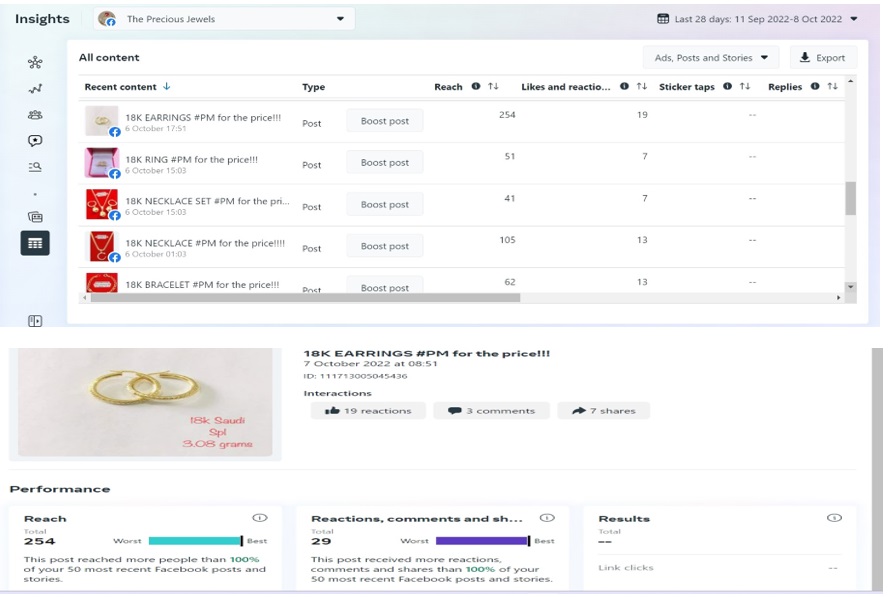Expand the Last 28 days date range picker

pyautogui.click(x=757, y=18)
